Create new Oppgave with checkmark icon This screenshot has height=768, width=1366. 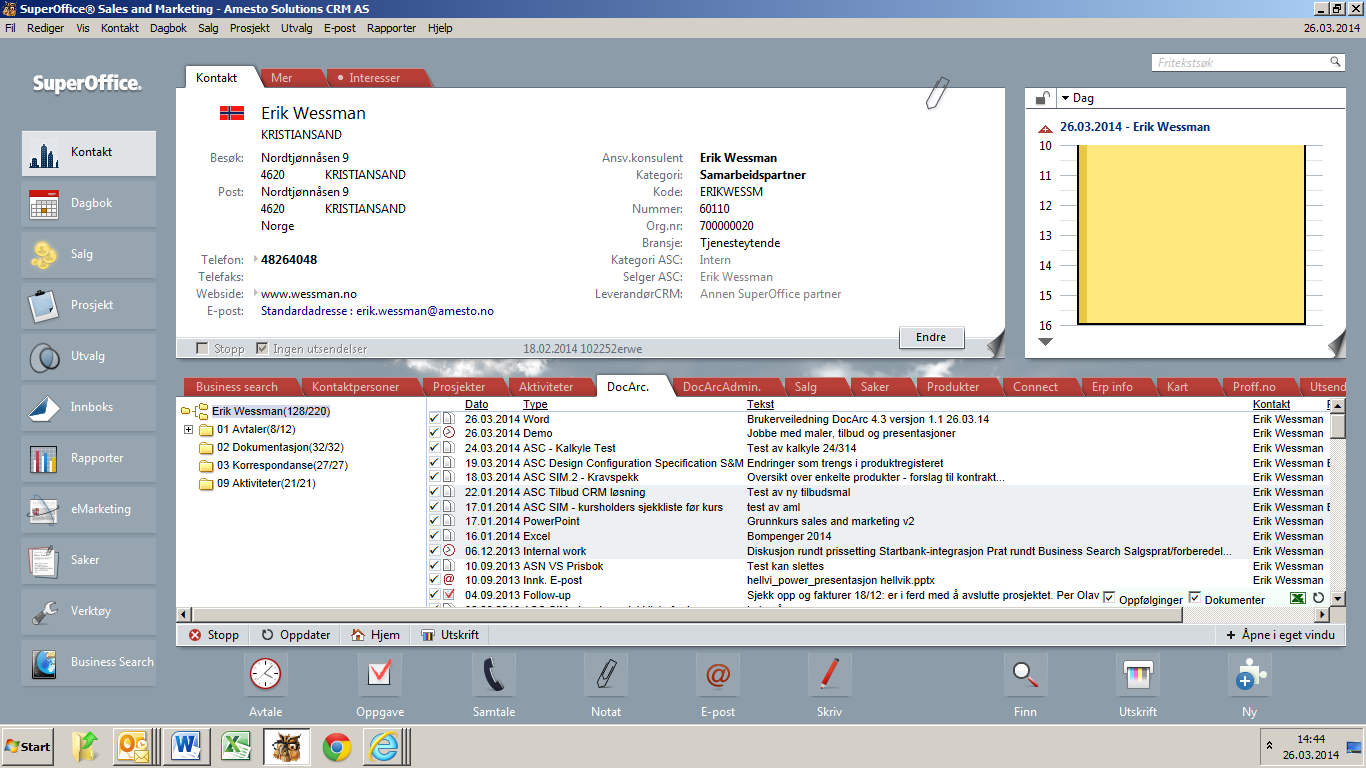[x=380, y=675]
